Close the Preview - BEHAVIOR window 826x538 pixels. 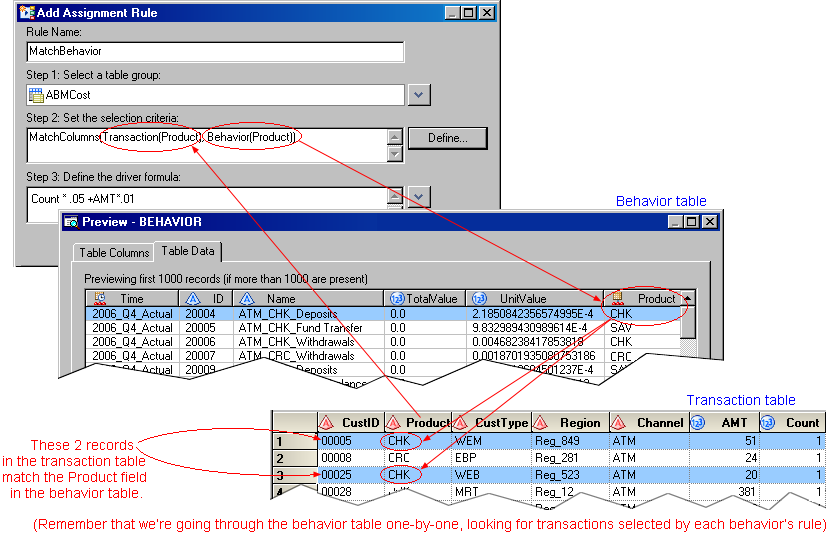pyautogui.click(x=708, y=222)
